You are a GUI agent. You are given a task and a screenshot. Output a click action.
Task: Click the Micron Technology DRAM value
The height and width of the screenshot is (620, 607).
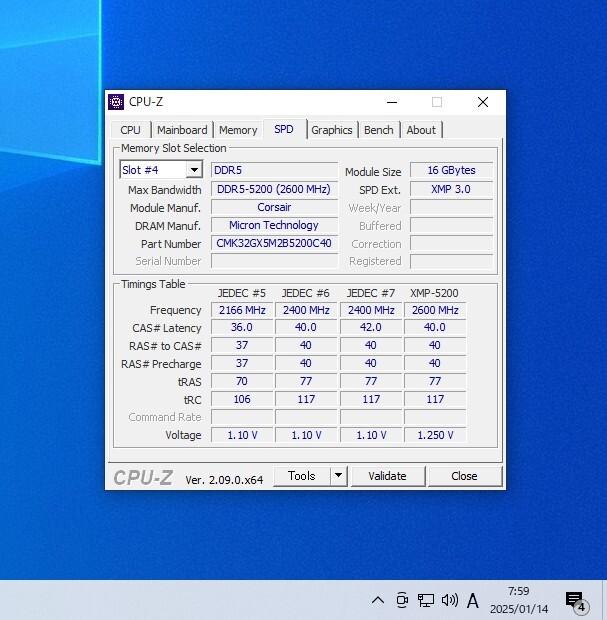tap(274, 225)
